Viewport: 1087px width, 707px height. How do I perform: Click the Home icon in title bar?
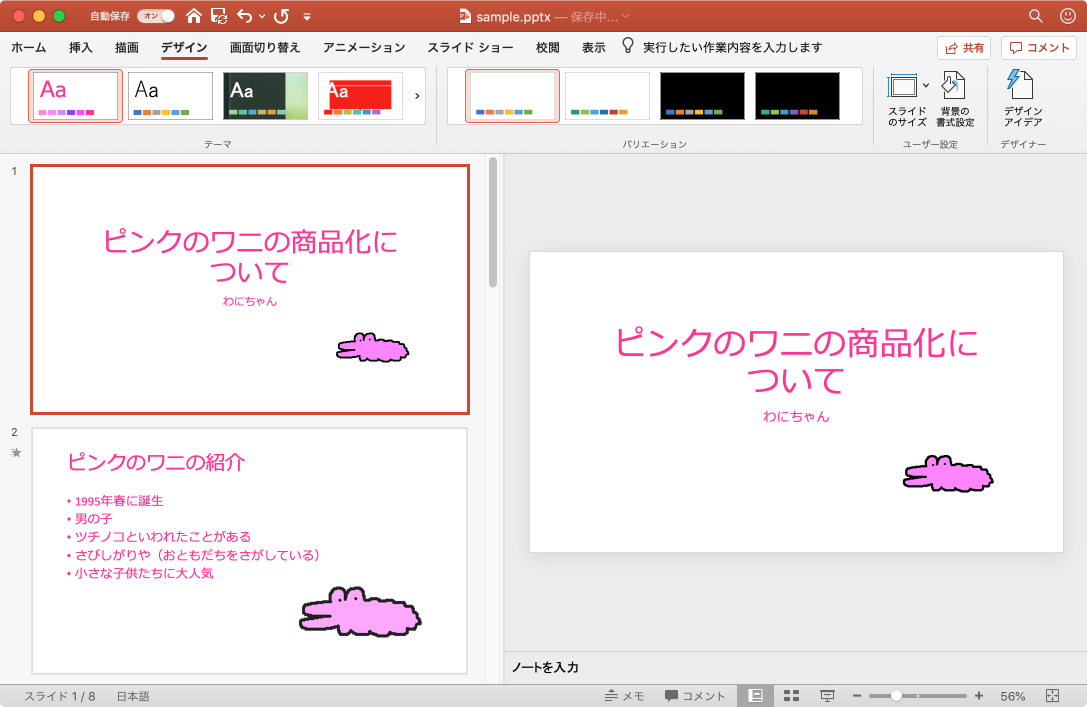click(x=194, y=16)
